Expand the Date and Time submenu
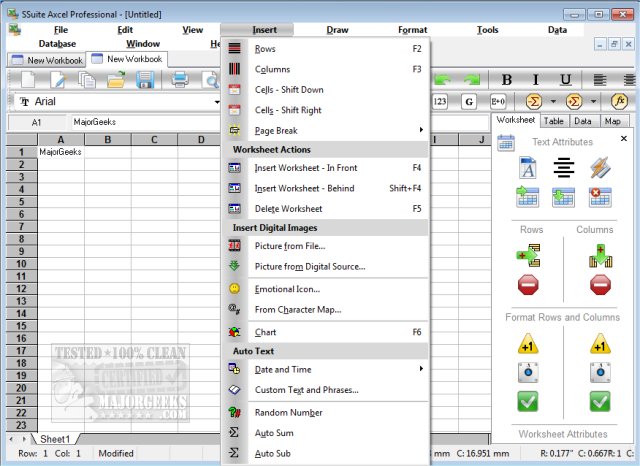 [x=325, y=370]
